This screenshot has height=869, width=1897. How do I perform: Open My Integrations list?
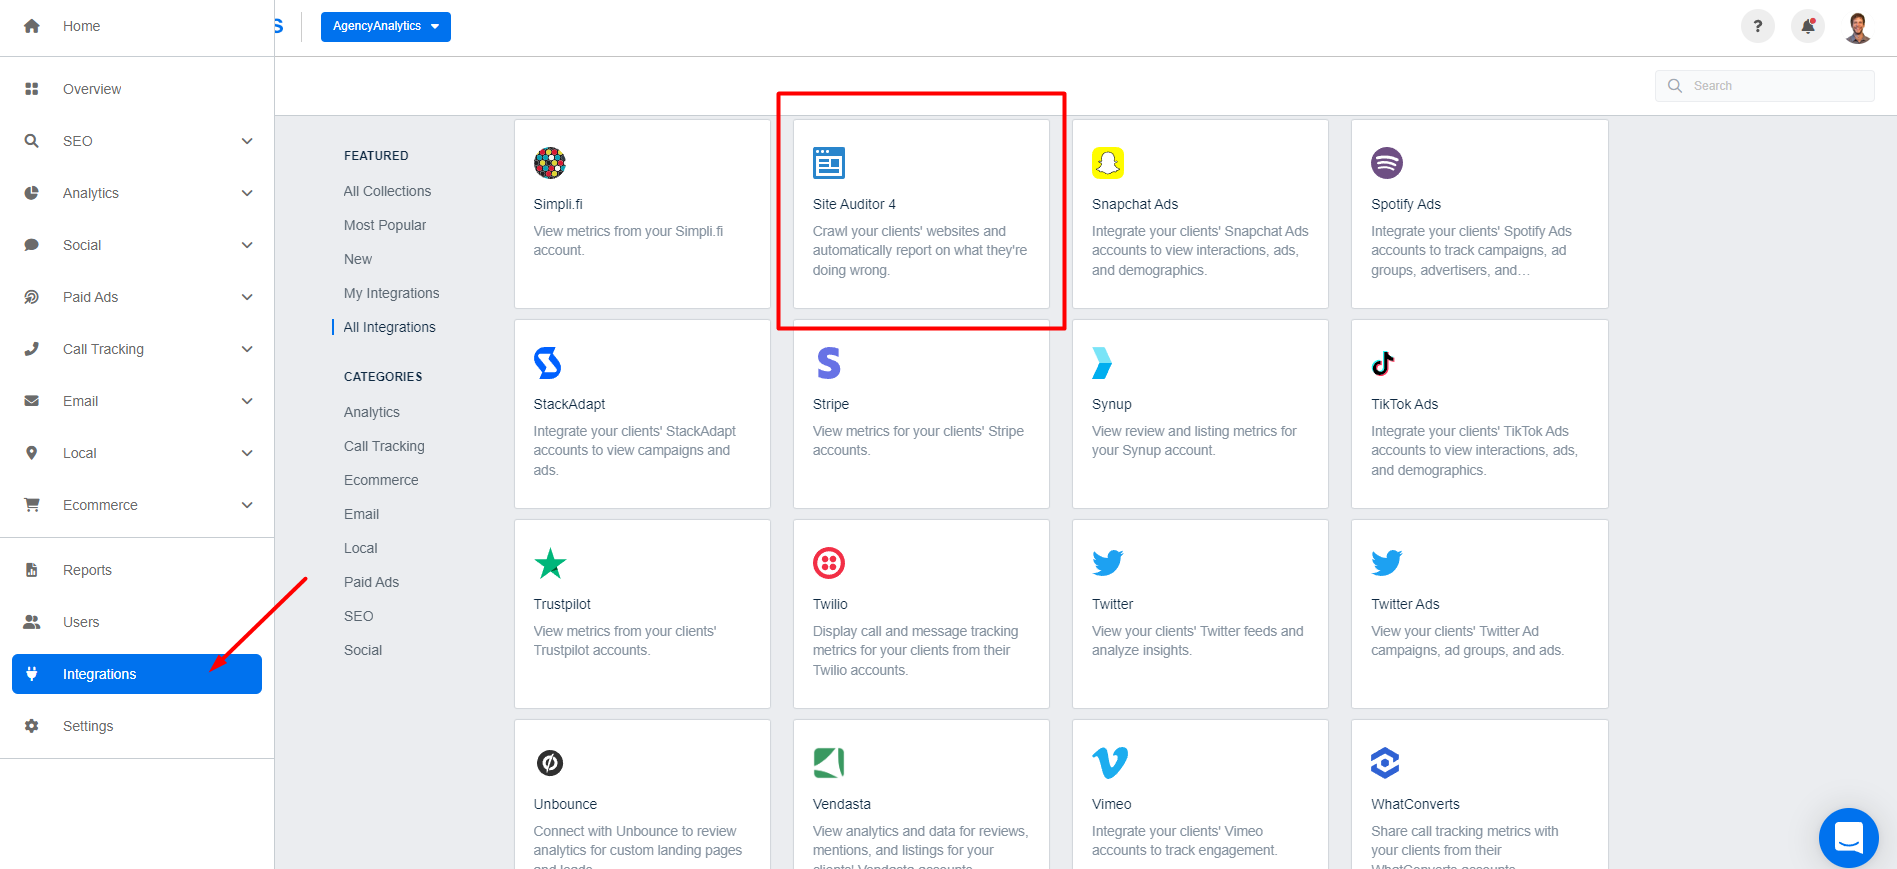point(391,293)
